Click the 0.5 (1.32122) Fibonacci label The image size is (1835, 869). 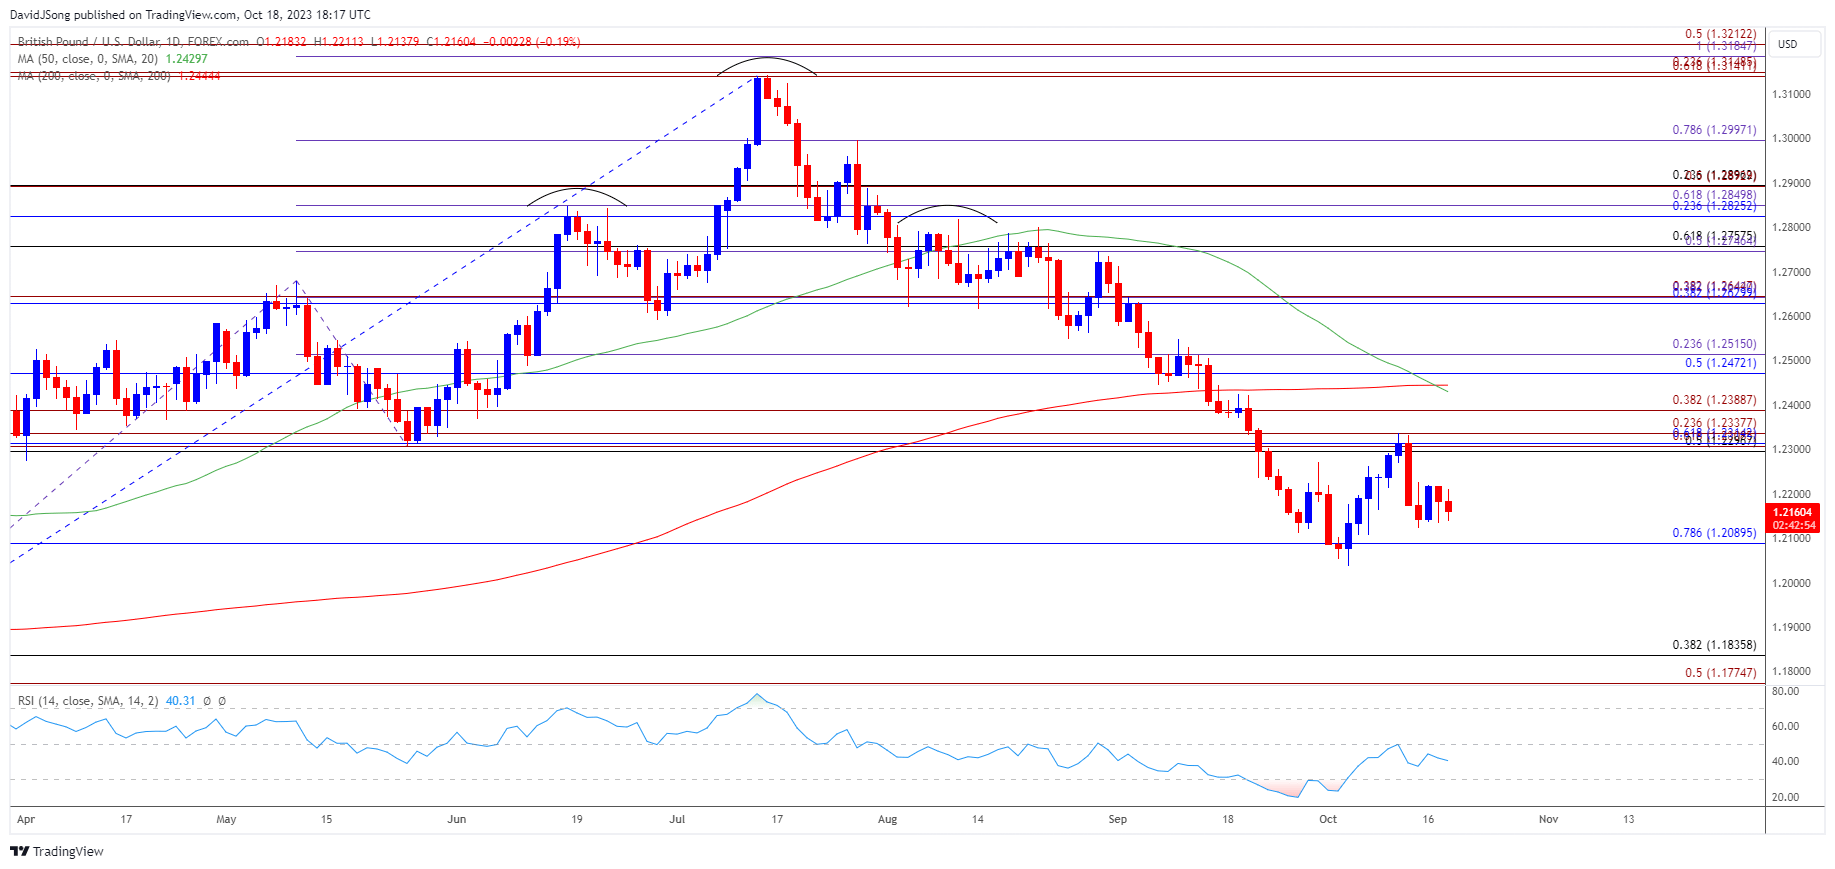(x=1720, y=34)
